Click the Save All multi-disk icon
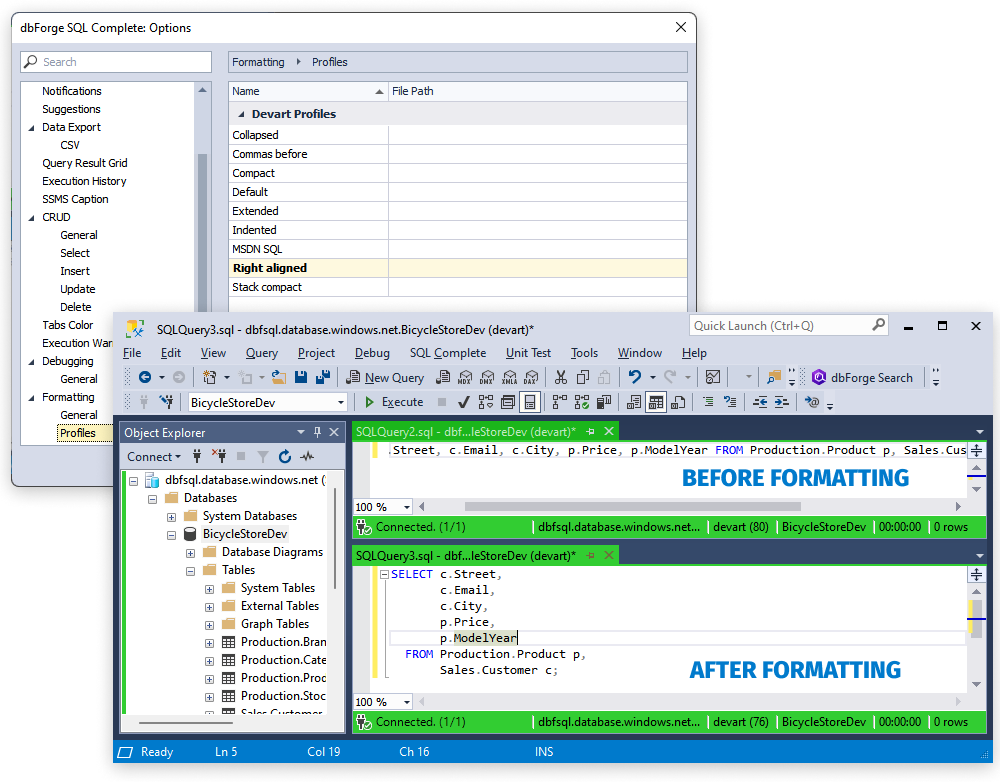The image size is (1000, 782). tap(323, 378)
